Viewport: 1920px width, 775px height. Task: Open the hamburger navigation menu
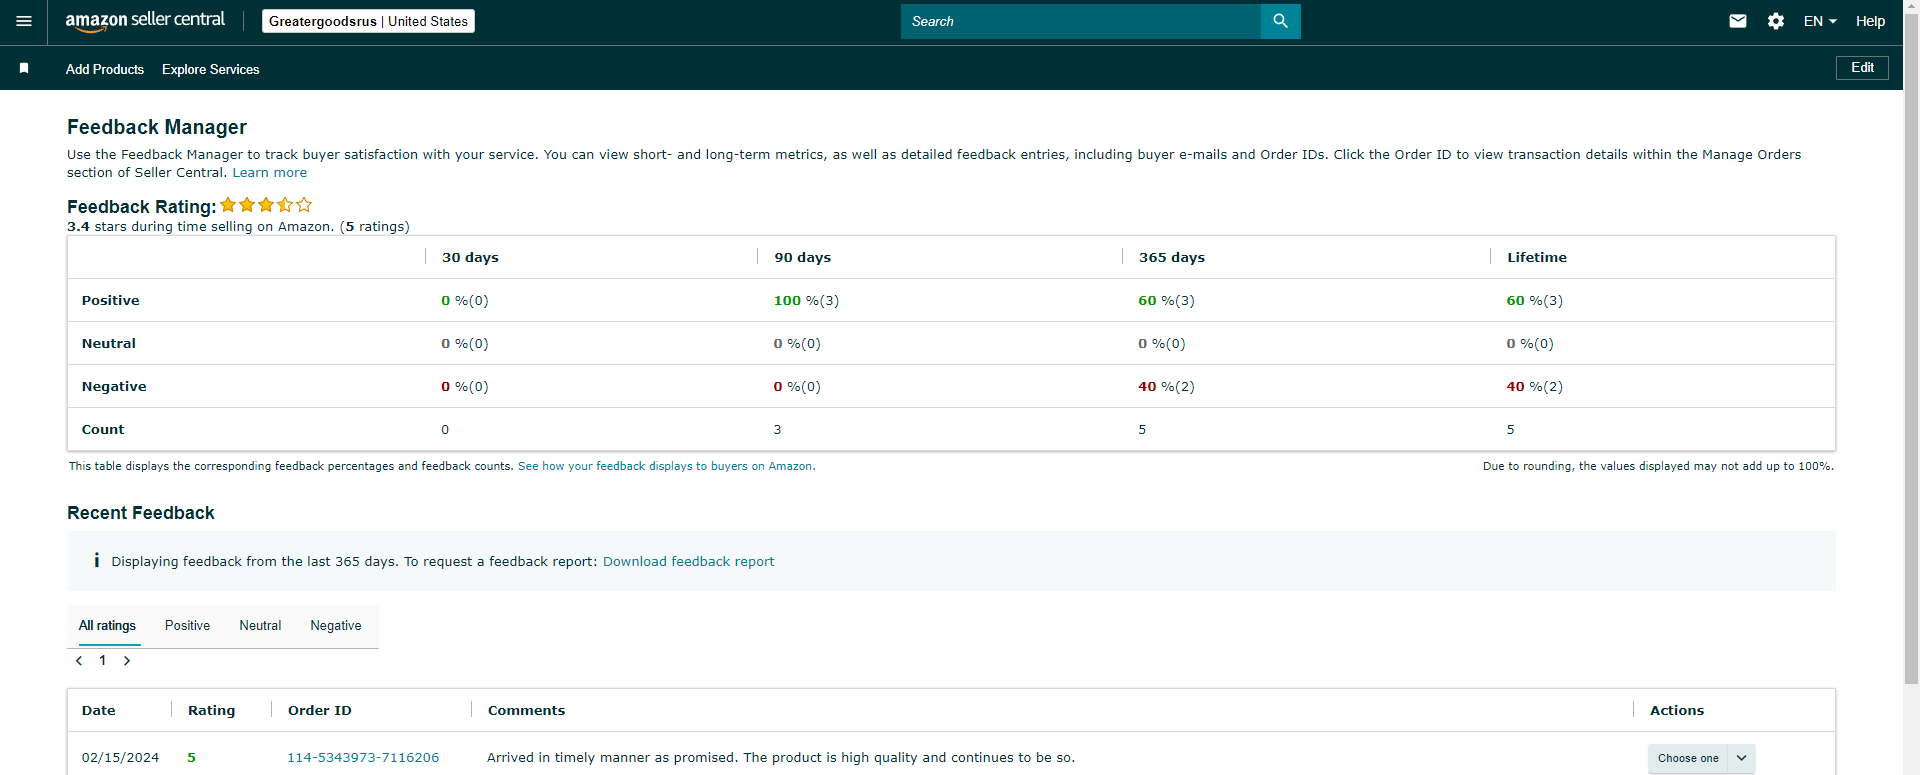(24, 21)
